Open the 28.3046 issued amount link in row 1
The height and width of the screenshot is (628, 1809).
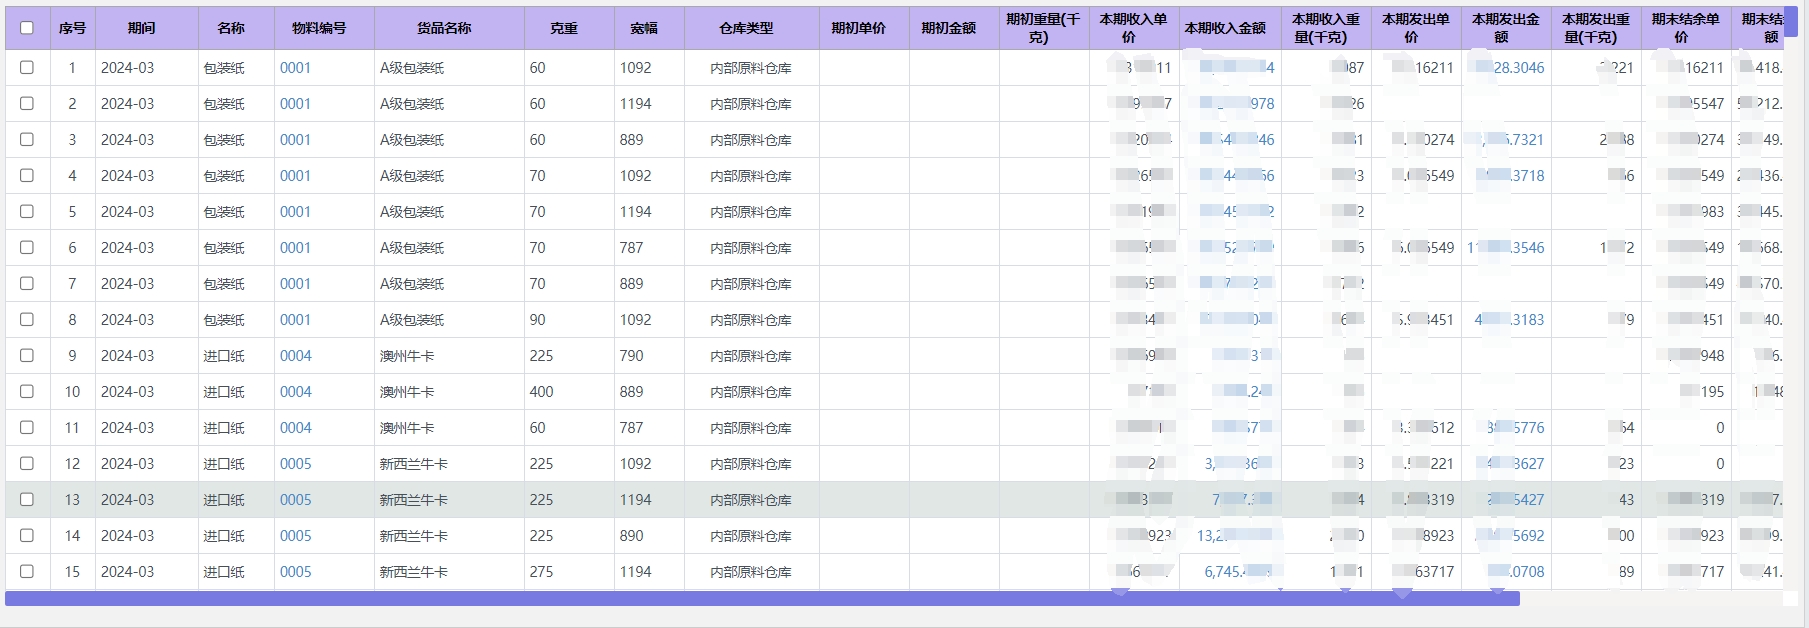click(1518, 68)
